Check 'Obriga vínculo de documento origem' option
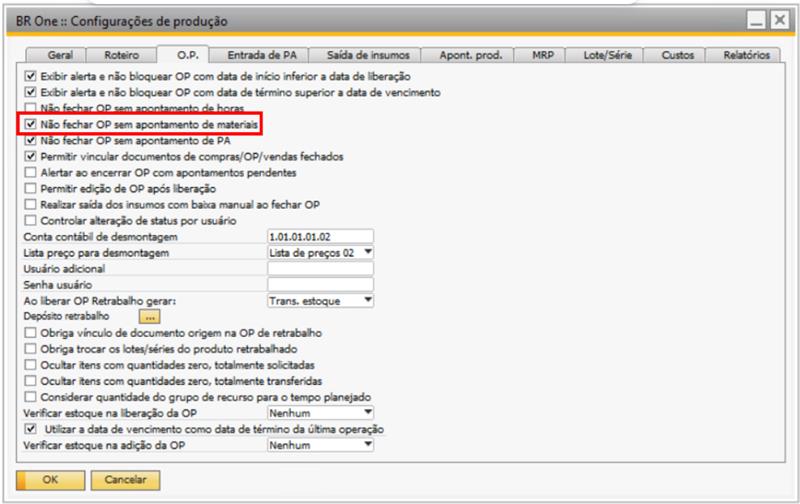Screen dimensions: 800x504 31,332
